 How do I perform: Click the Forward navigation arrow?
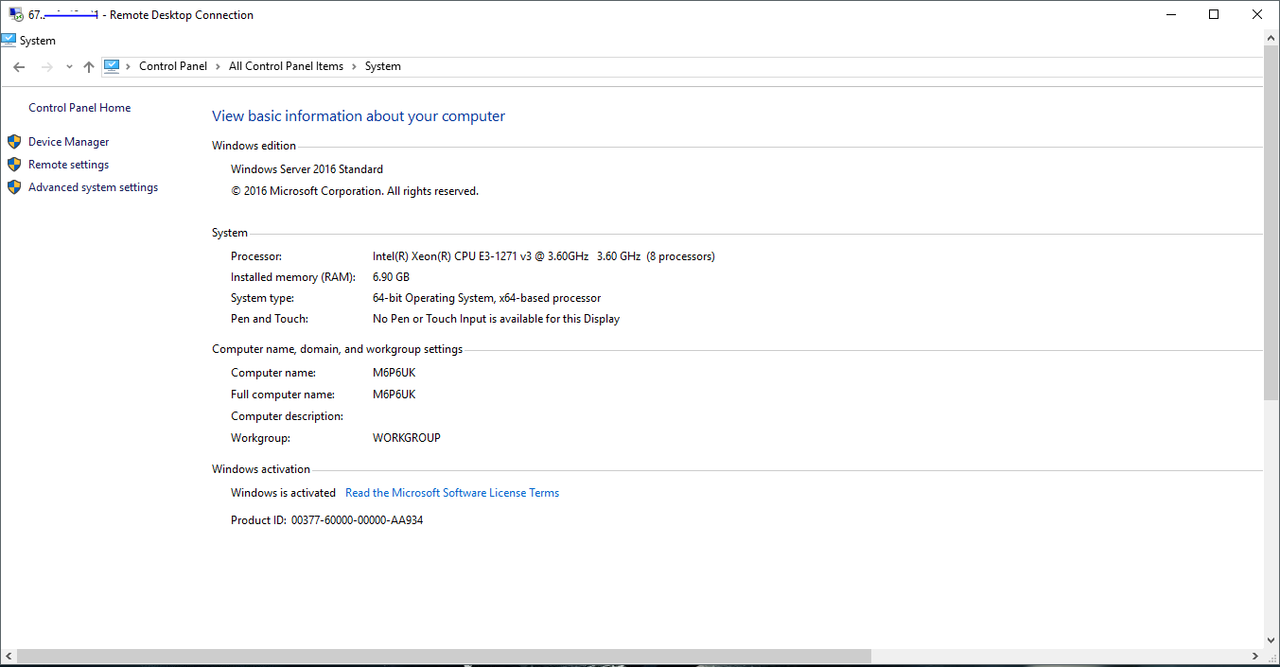click(46, 67)
